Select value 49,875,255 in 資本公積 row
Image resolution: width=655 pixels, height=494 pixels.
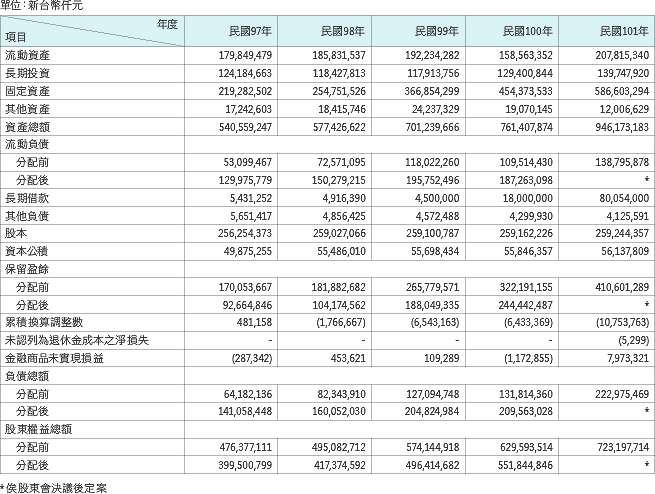click(248, 251)
